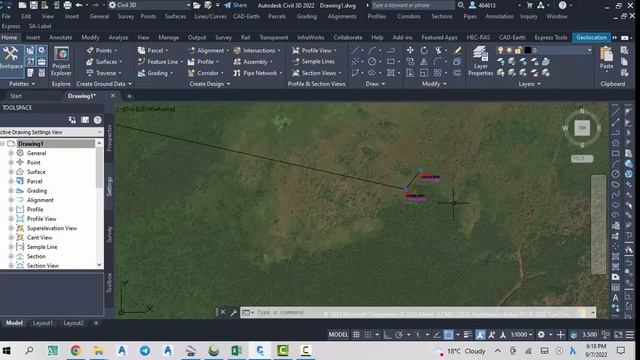The width and height of the screenshot is (640, 360).
Task: Expand the Alignment node in Toolspace tree
Action: [11, 200]
